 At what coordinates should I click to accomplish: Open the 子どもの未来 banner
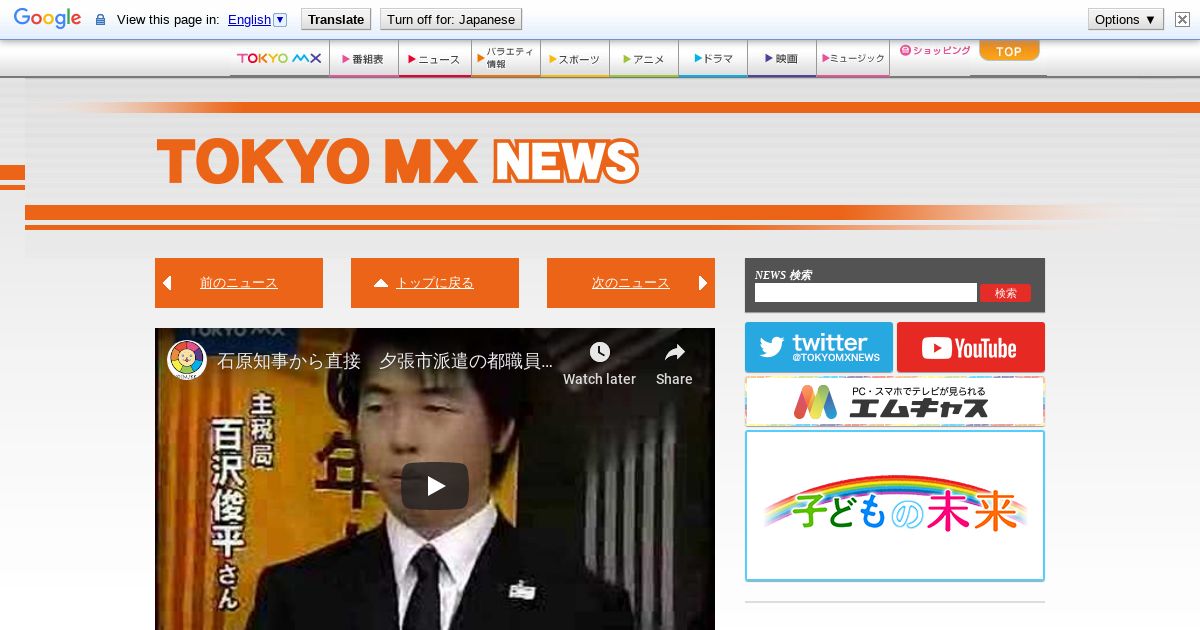(x=895, y=506)
